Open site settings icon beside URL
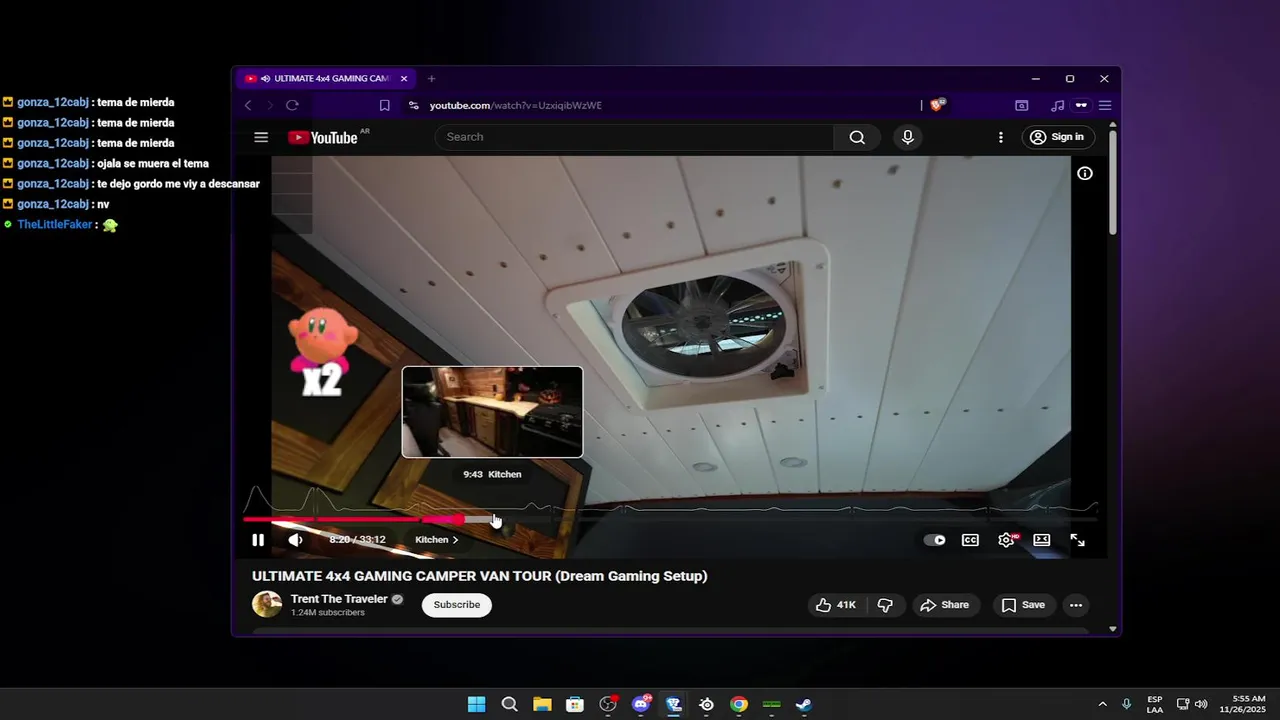 click(x=414, y=106)
